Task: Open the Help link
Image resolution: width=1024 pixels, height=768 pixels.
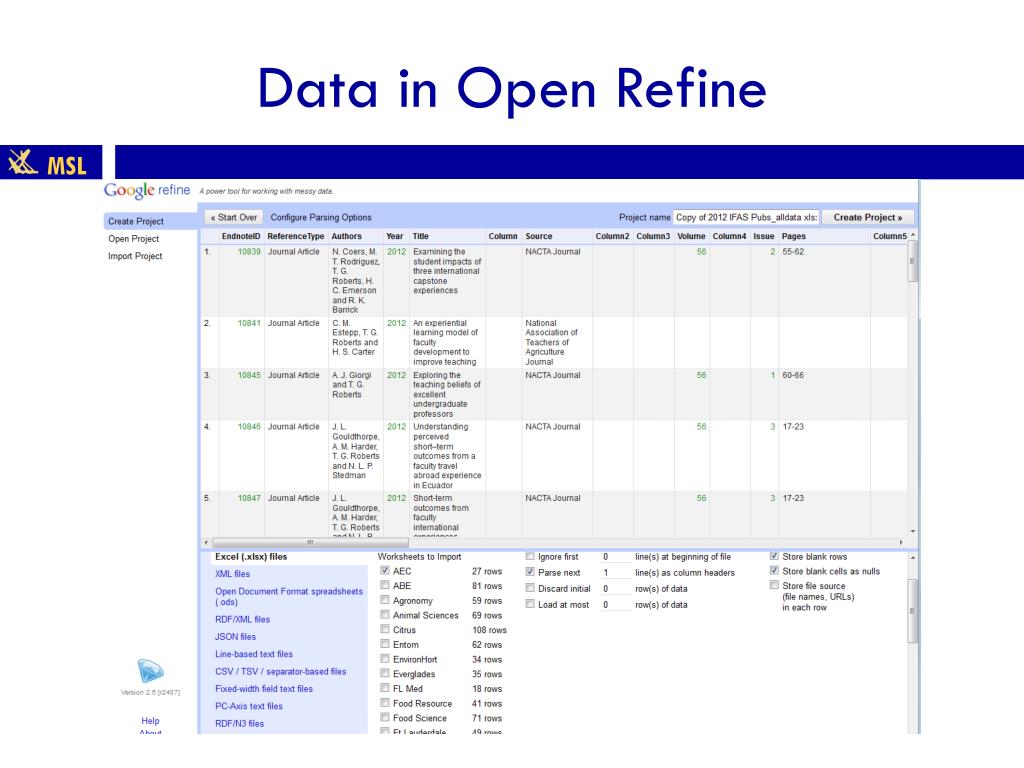Action: [x=150, y=720]
